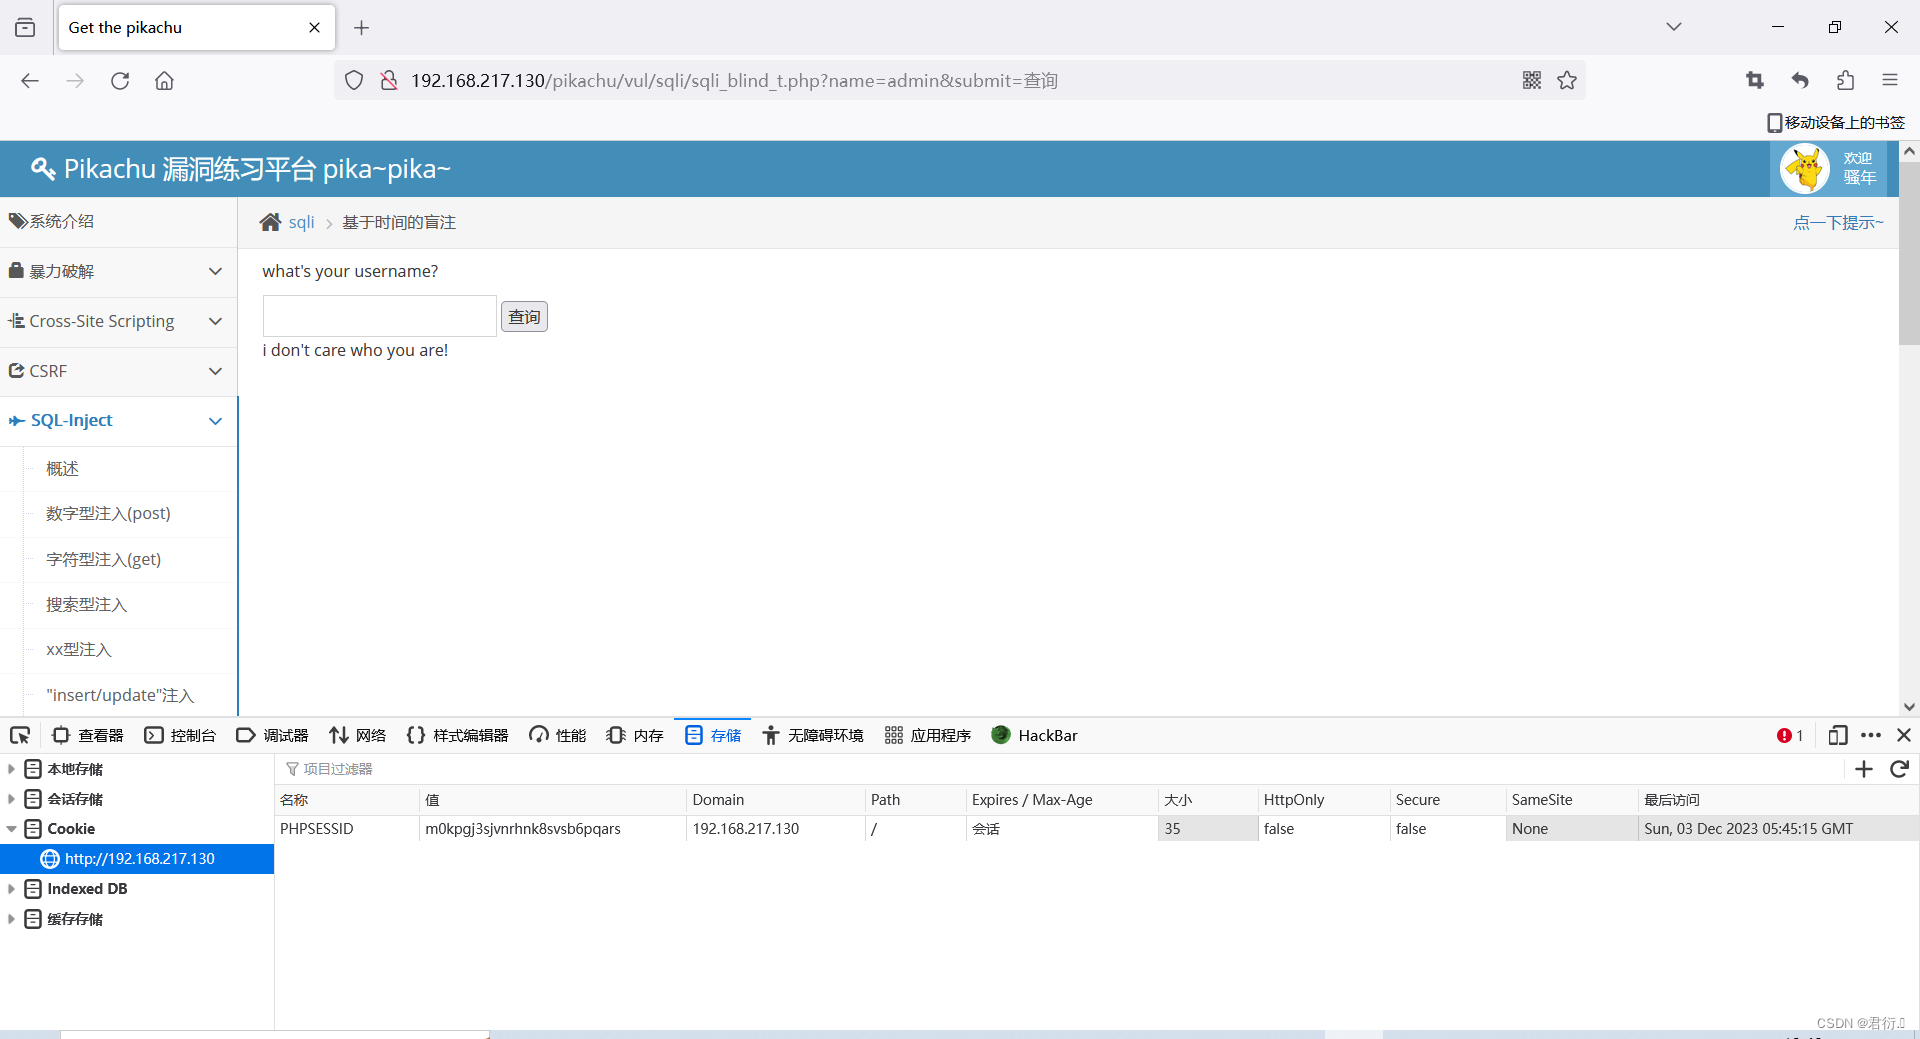Open the recent browsing view icon
1920x1039 pixels.
point(25,28)
